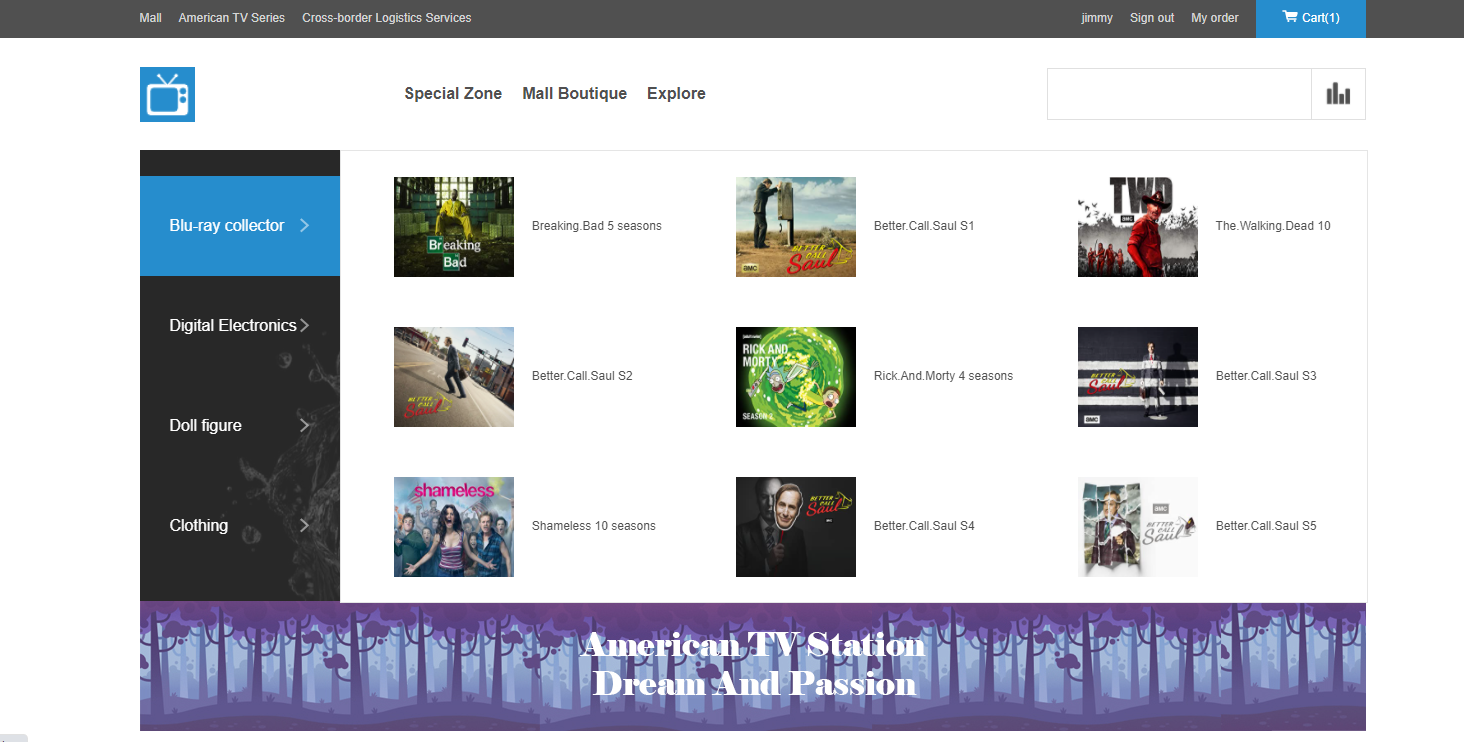This screenshot has height=742, width=1464.
Task: Expand the Digital Electronics category arrow
Action: point(304,326)
